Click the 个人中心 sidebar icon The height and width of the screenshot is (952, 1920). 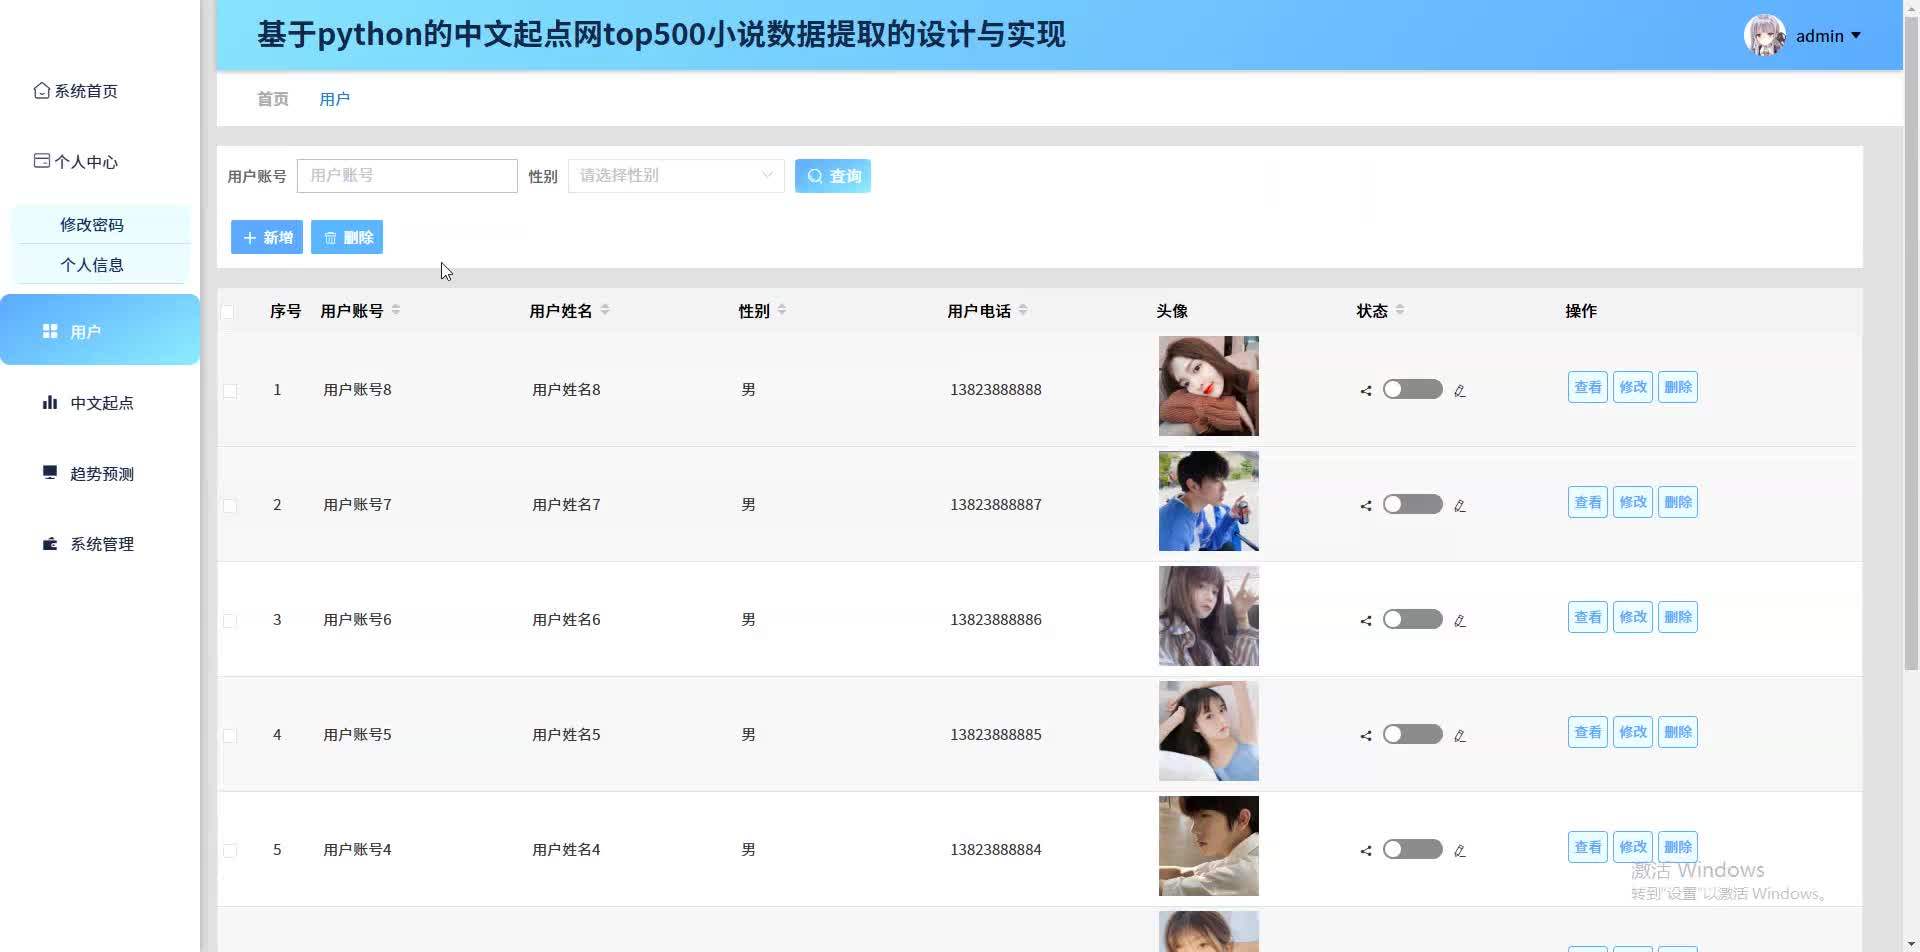point(41,161)
